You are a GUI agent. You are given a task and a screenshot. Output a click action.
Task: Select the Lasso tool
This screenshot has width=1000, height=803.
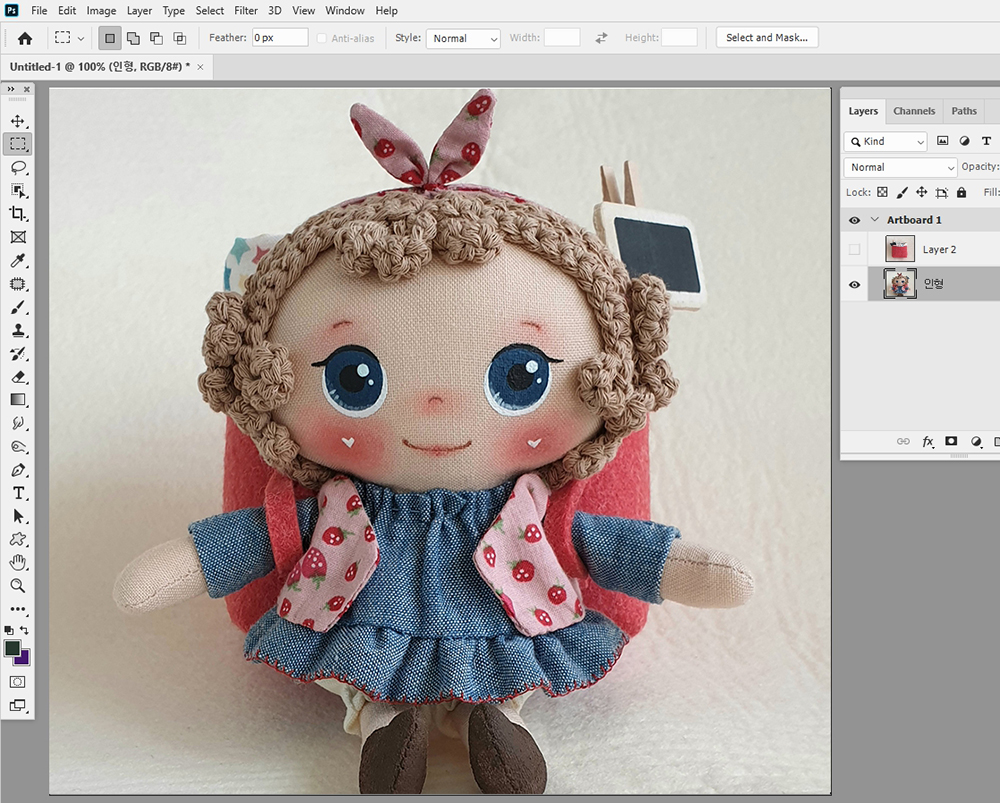(18, 168)
